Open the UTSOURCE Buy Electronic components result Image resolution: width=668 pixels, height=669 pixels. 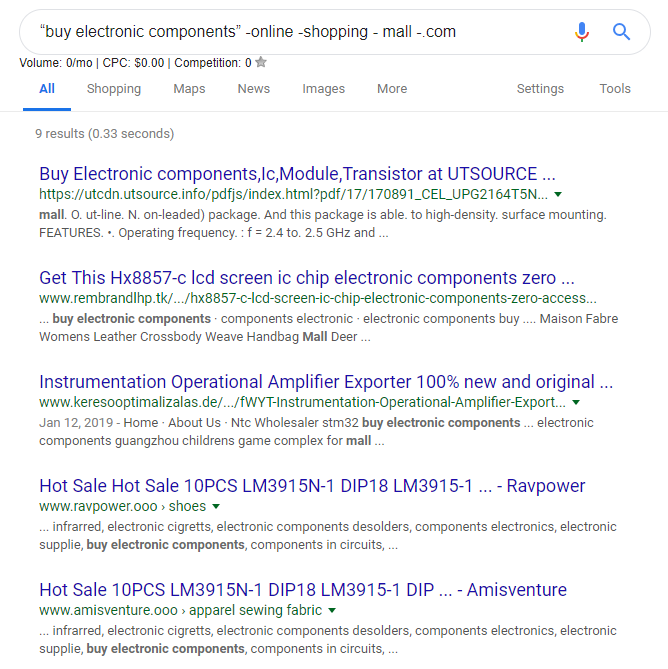[x=297, y=174]
